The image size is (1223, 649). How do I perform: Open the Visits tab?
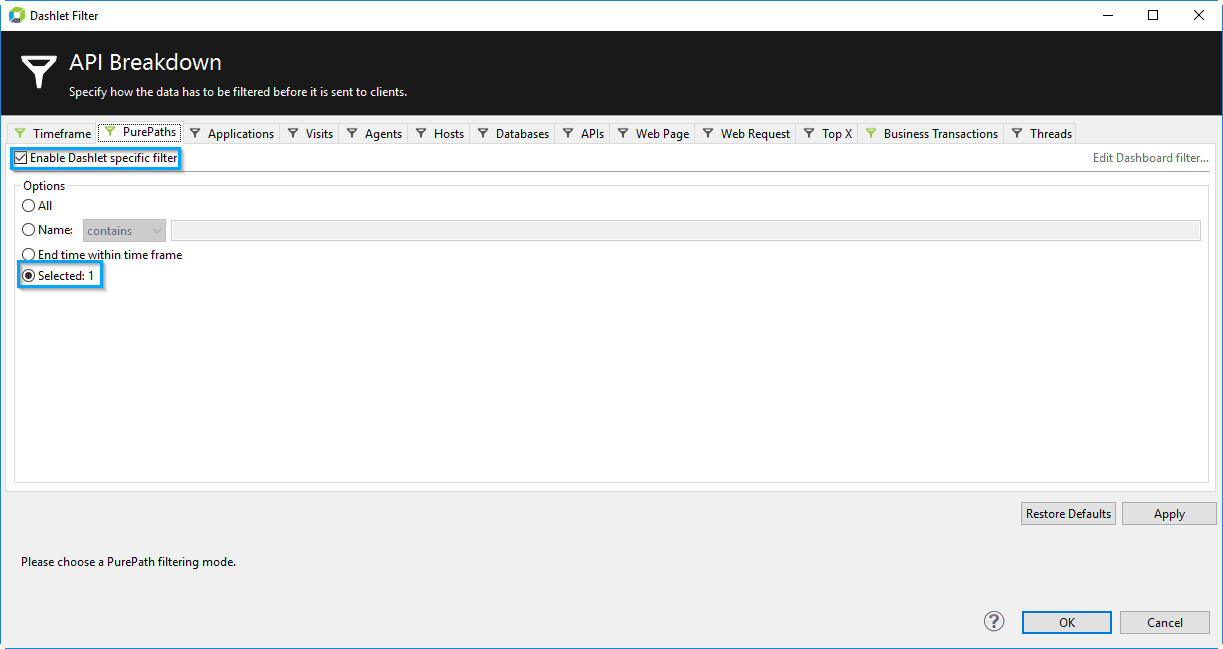tap(310, 133)
